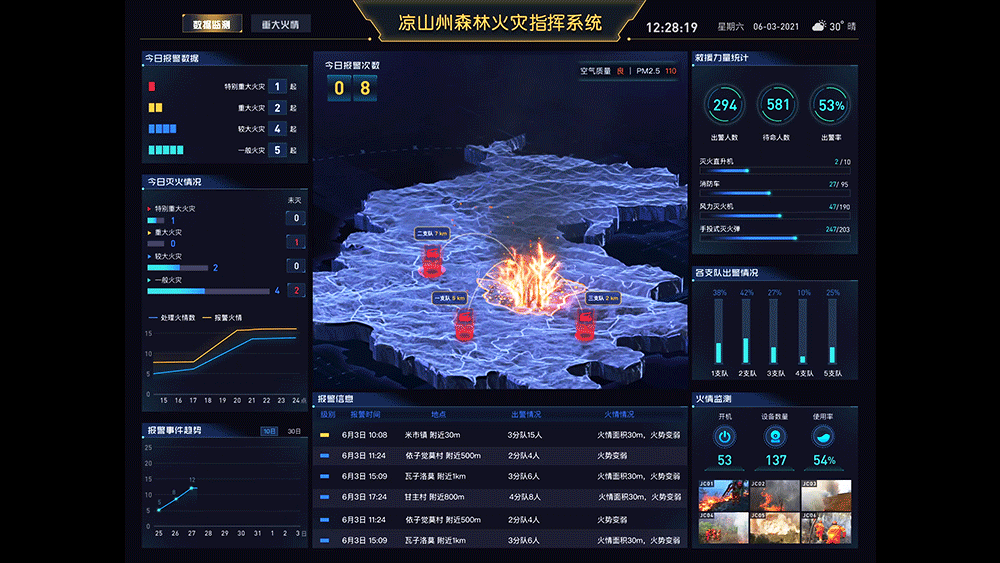Viewport: 1000px width, 563px height.
Task: Click the 12 data point on the trend chart
Action: [192, 488]
